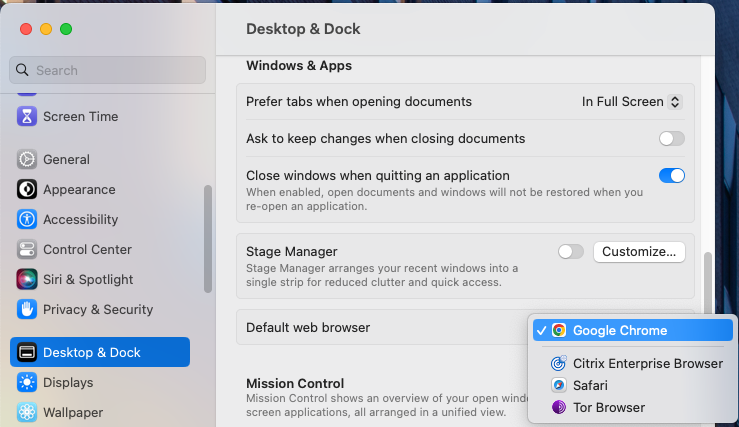This screenshot has width=739, height=427.
Task: Click the Search settings field
Action: tap(107, 70)
